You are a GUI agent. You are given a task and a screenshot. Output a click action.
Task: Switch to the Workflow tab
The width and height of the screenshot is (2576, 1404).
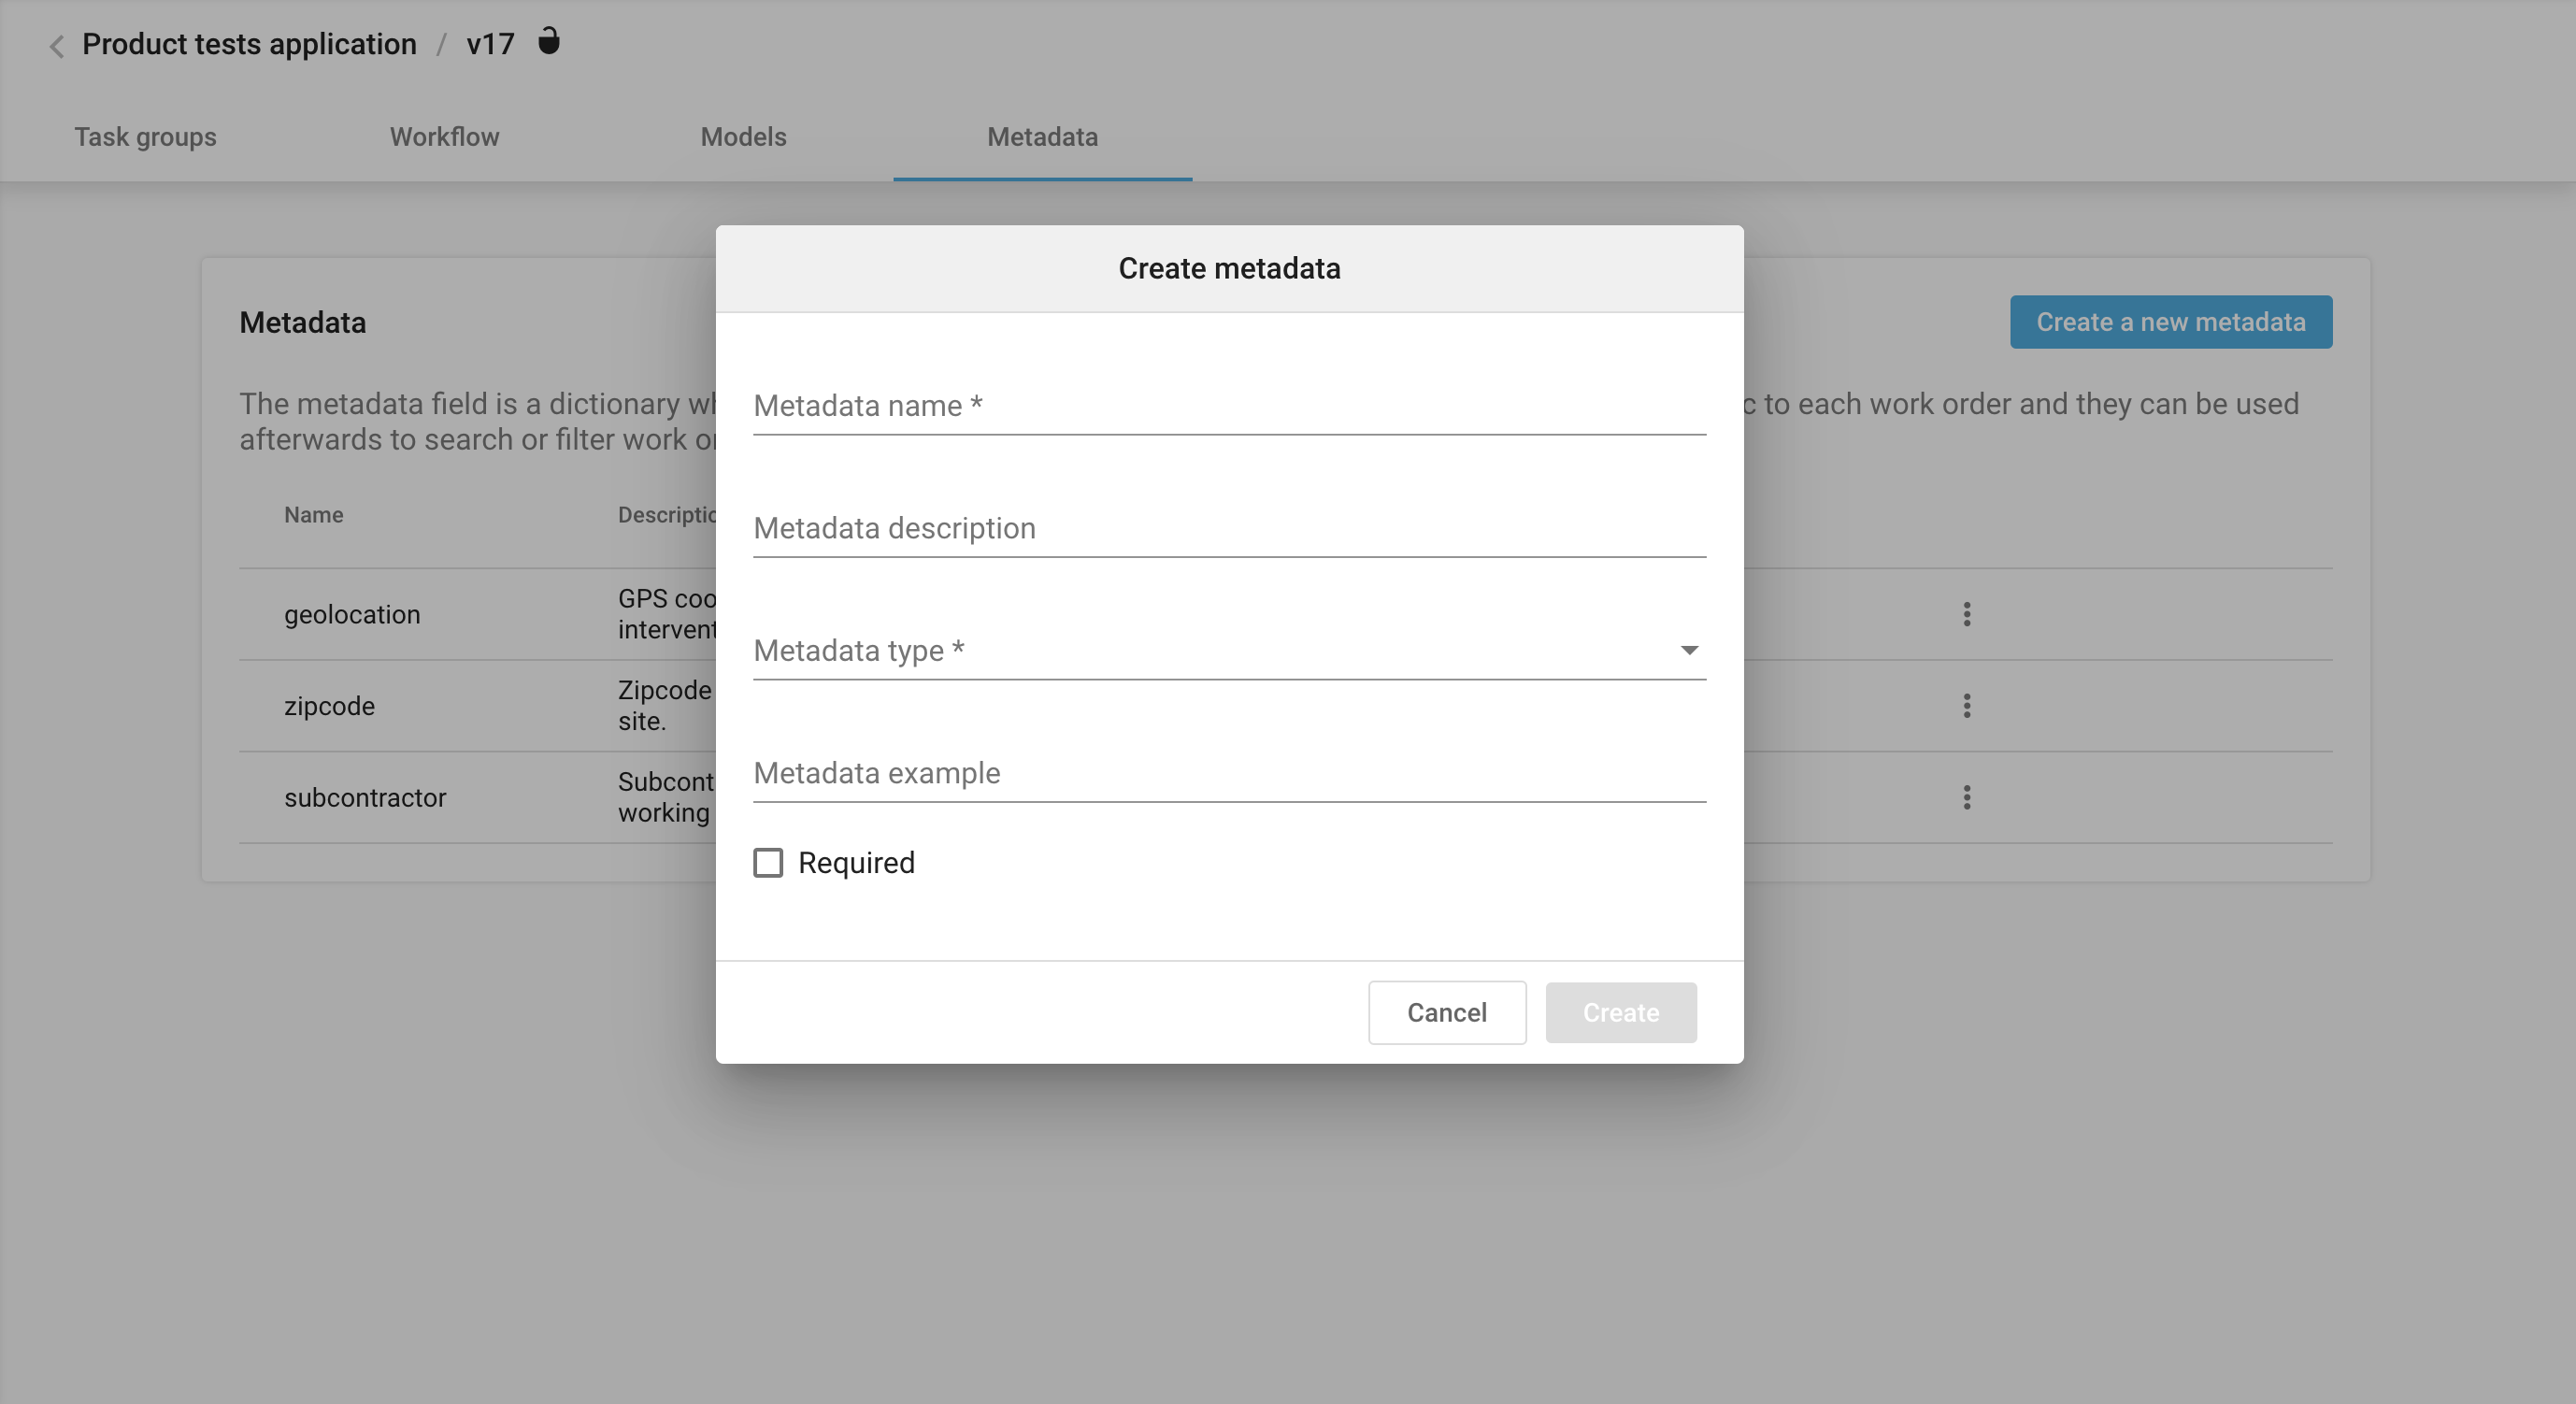coord(444,137)
